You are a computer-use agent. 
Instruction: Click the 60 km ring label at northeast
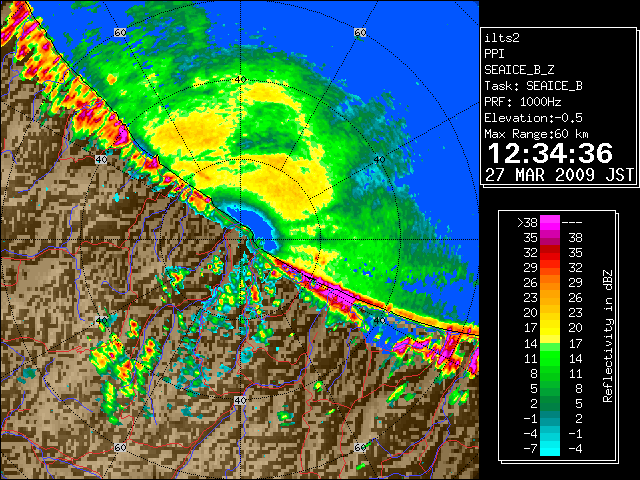tap(360, 32)
